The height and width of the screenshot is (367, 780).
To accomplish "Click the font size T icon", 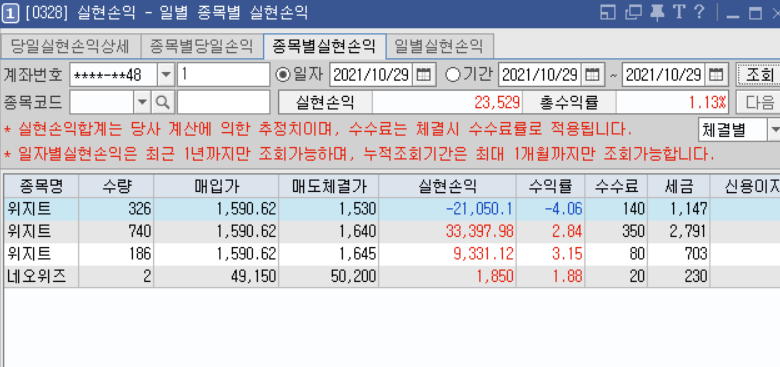I will [680, 12].
